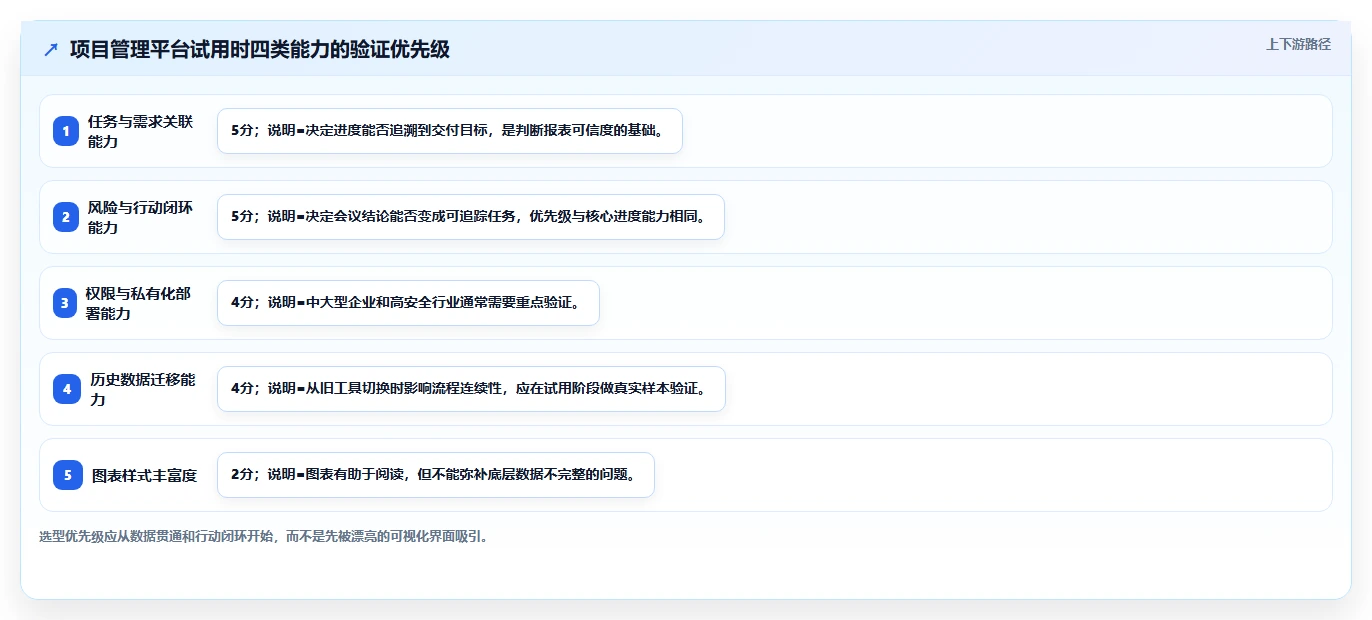
Task: Click the 上下游路径 label in the header
Action: click(x=1298, y=44)
